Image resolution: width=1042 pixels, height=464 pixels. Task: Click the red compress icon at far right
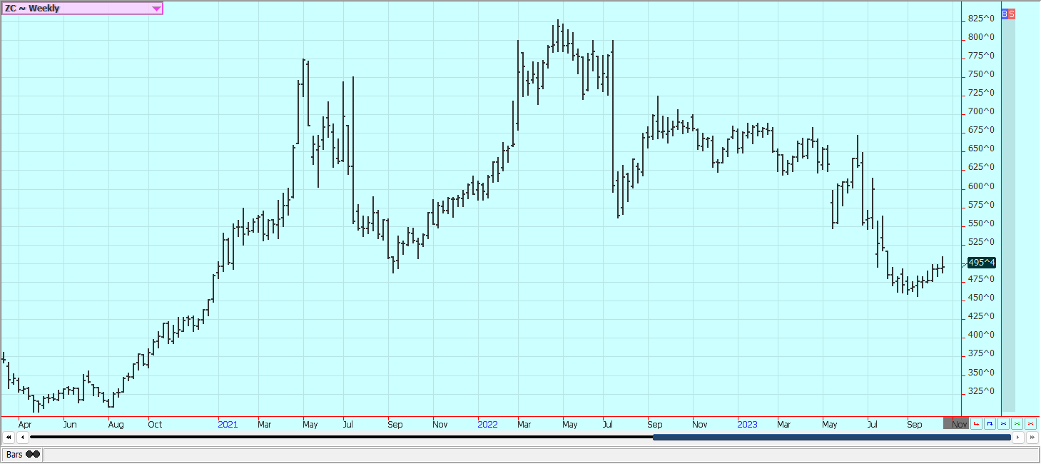click(1031, 423)
